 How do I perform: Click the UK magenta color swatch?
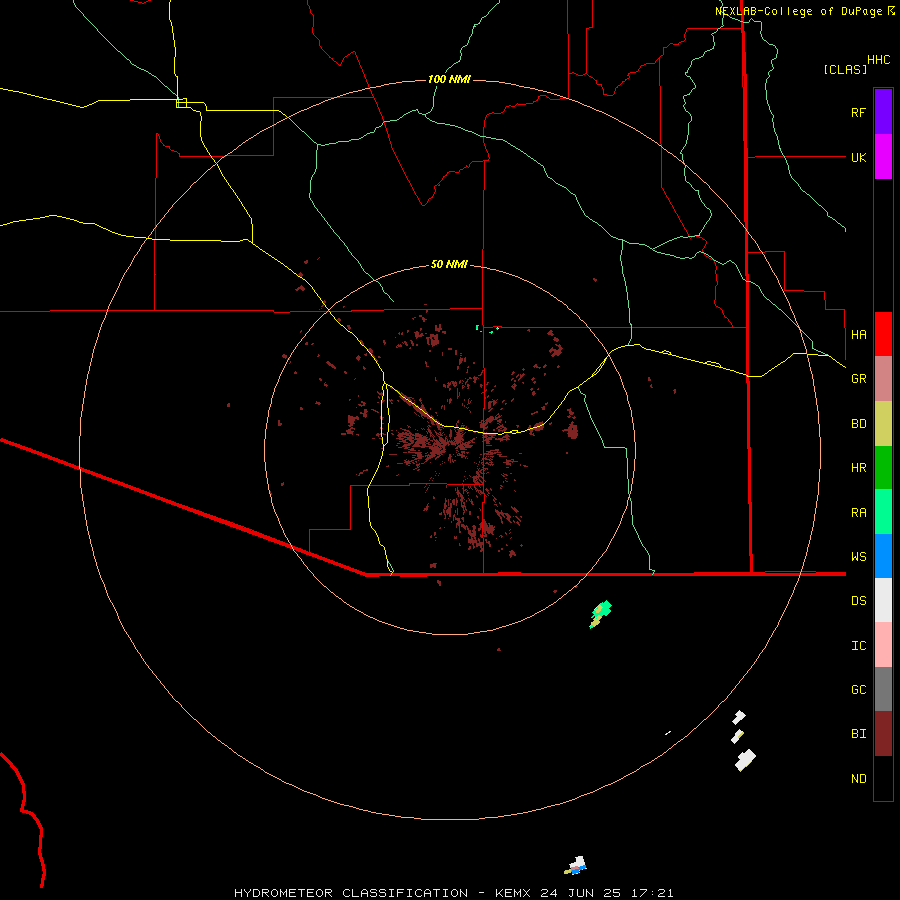(883, 157)
